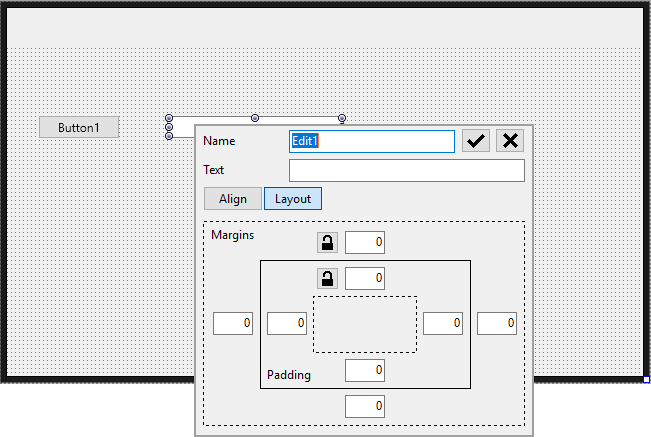Image resolution: width=651 pixels, height=437 pixels.
Task: Click the top-right selection handle of Edit1
Action: tap(342, 118)
